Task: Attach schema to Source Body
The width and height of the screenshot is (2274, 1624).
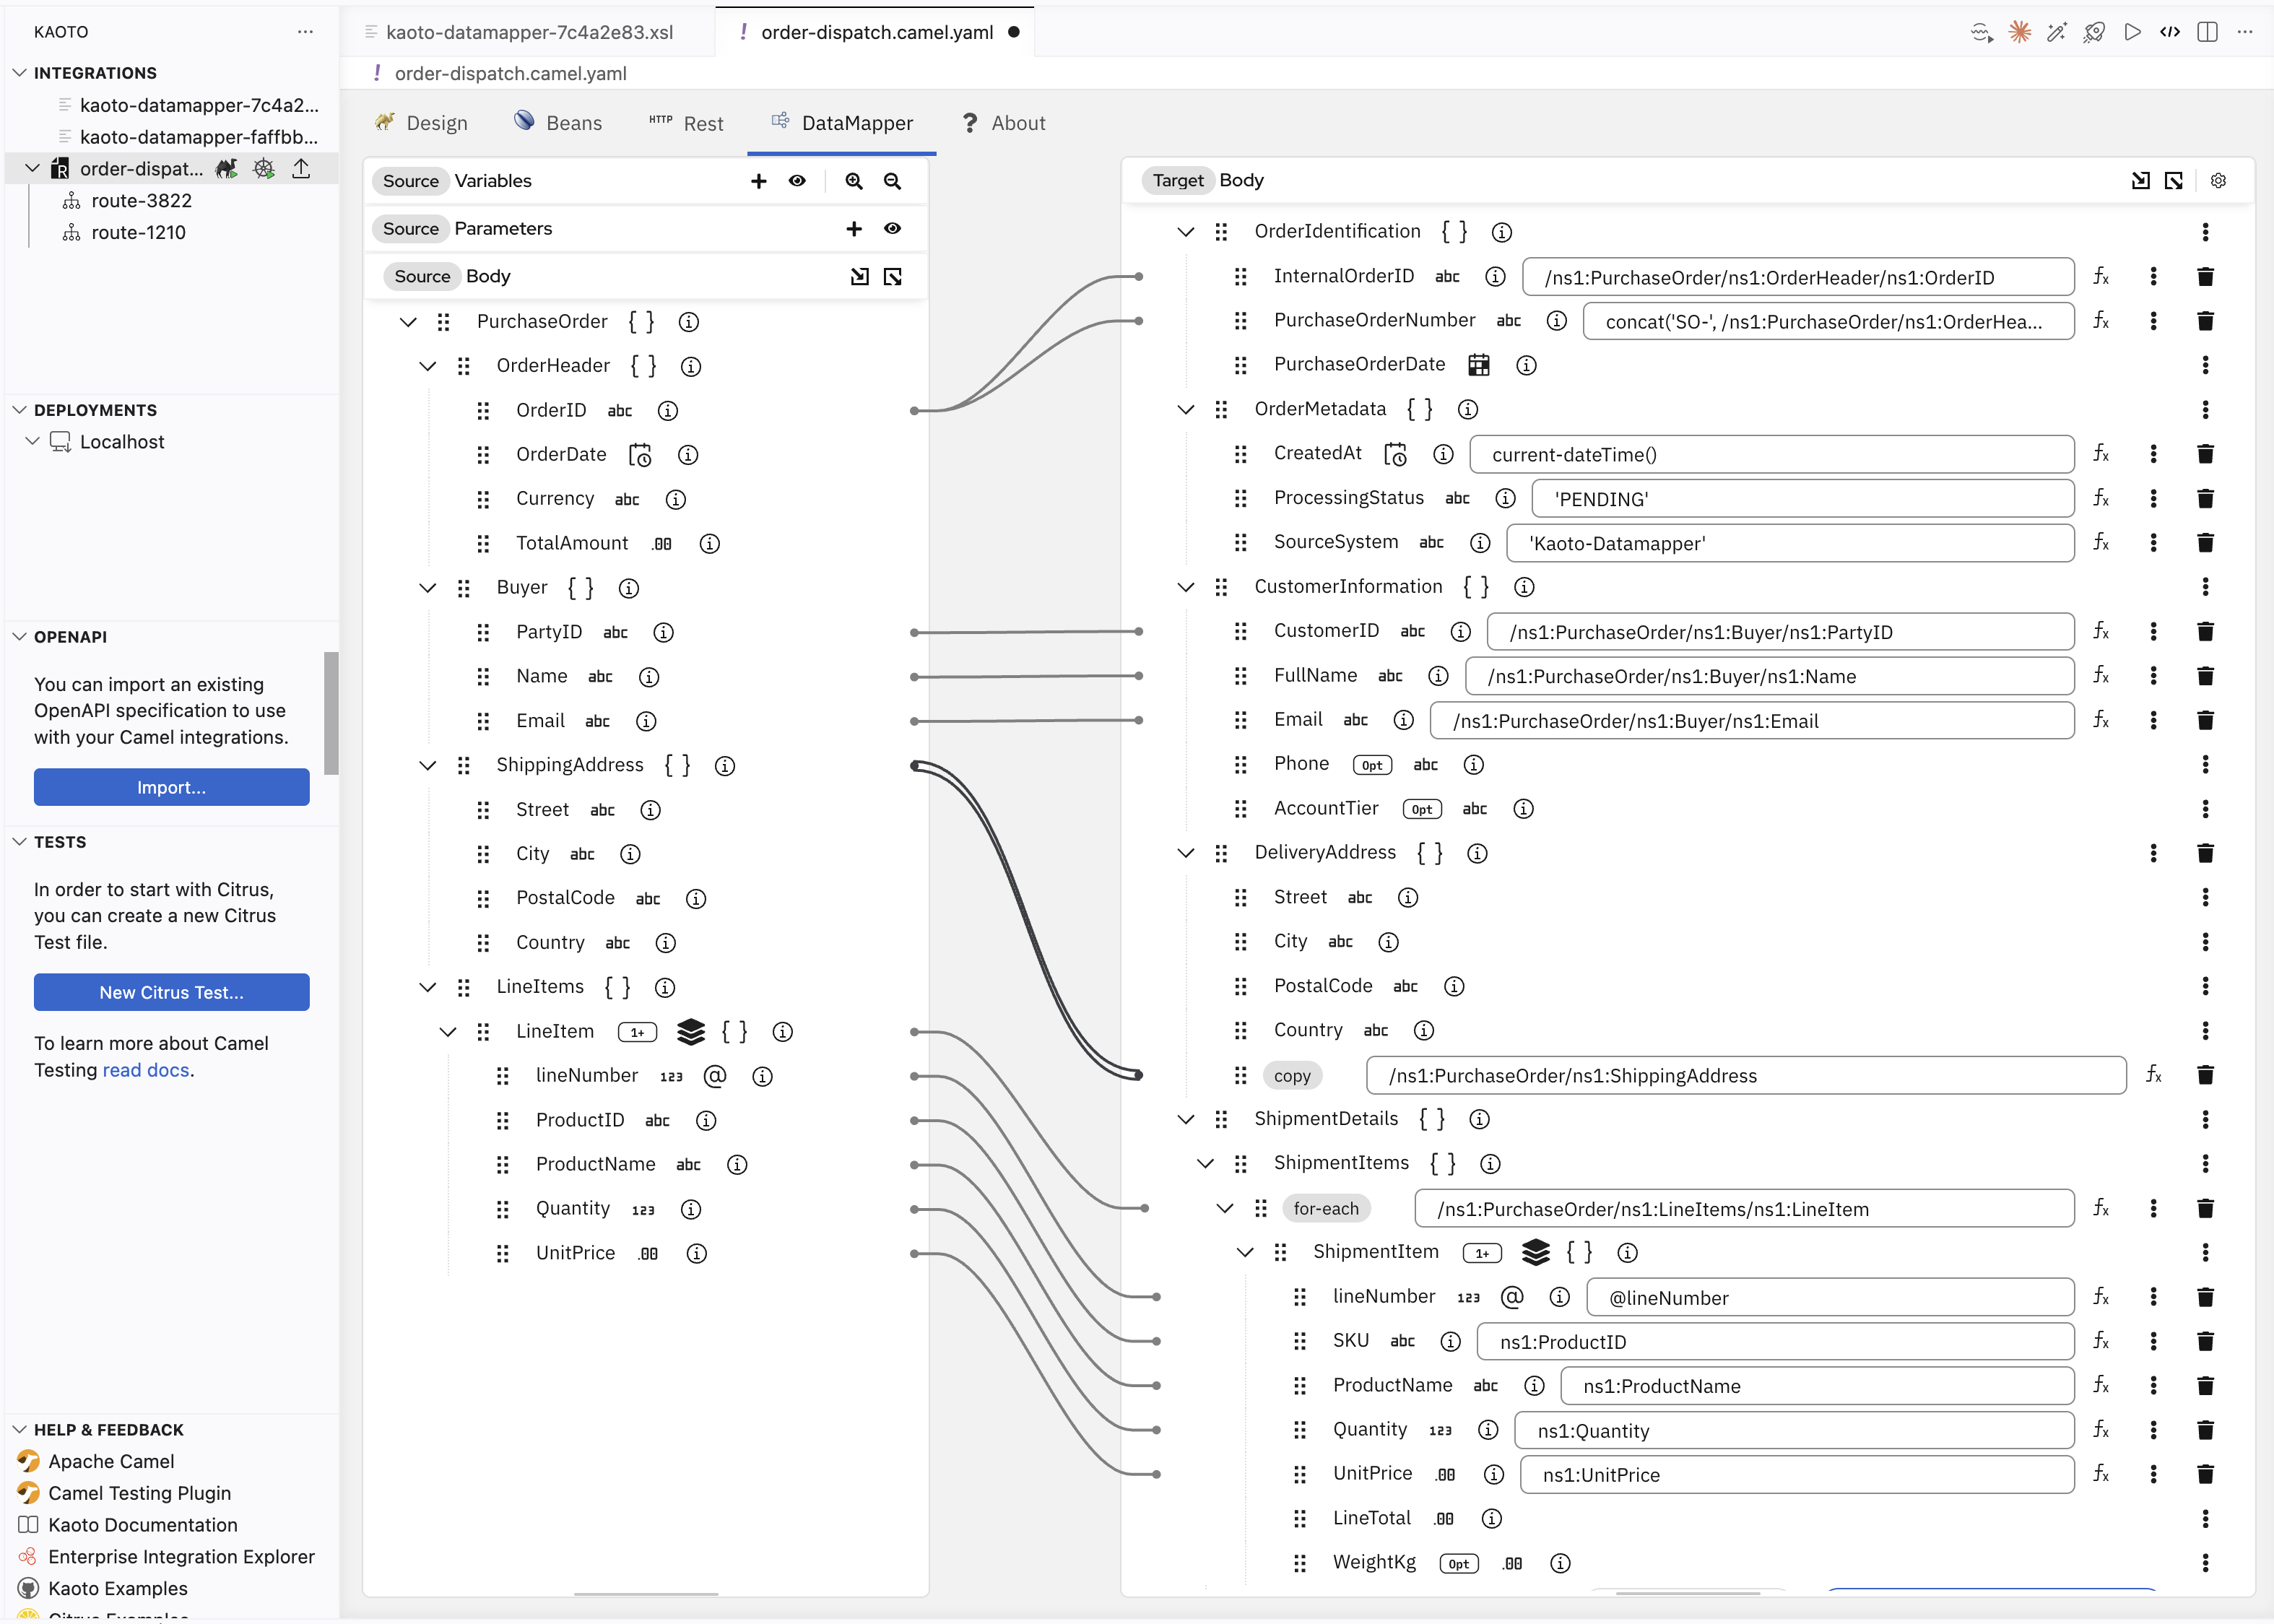Action: tap(859, 276)
